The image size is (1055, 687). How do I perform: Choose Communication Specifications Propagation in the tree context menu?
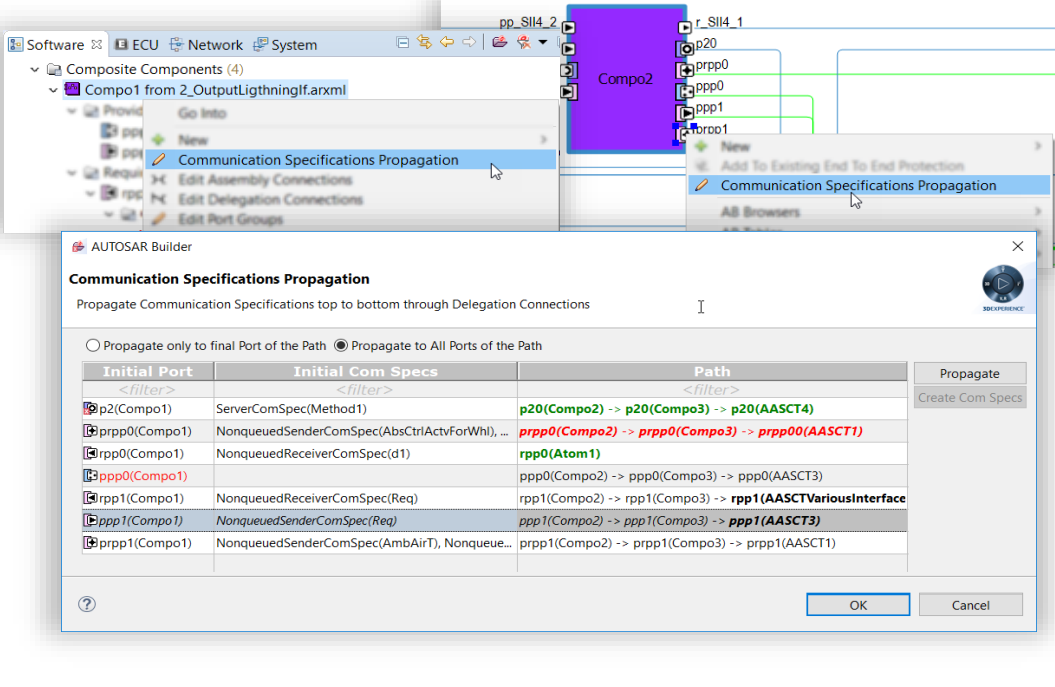(x=351, y=160)
